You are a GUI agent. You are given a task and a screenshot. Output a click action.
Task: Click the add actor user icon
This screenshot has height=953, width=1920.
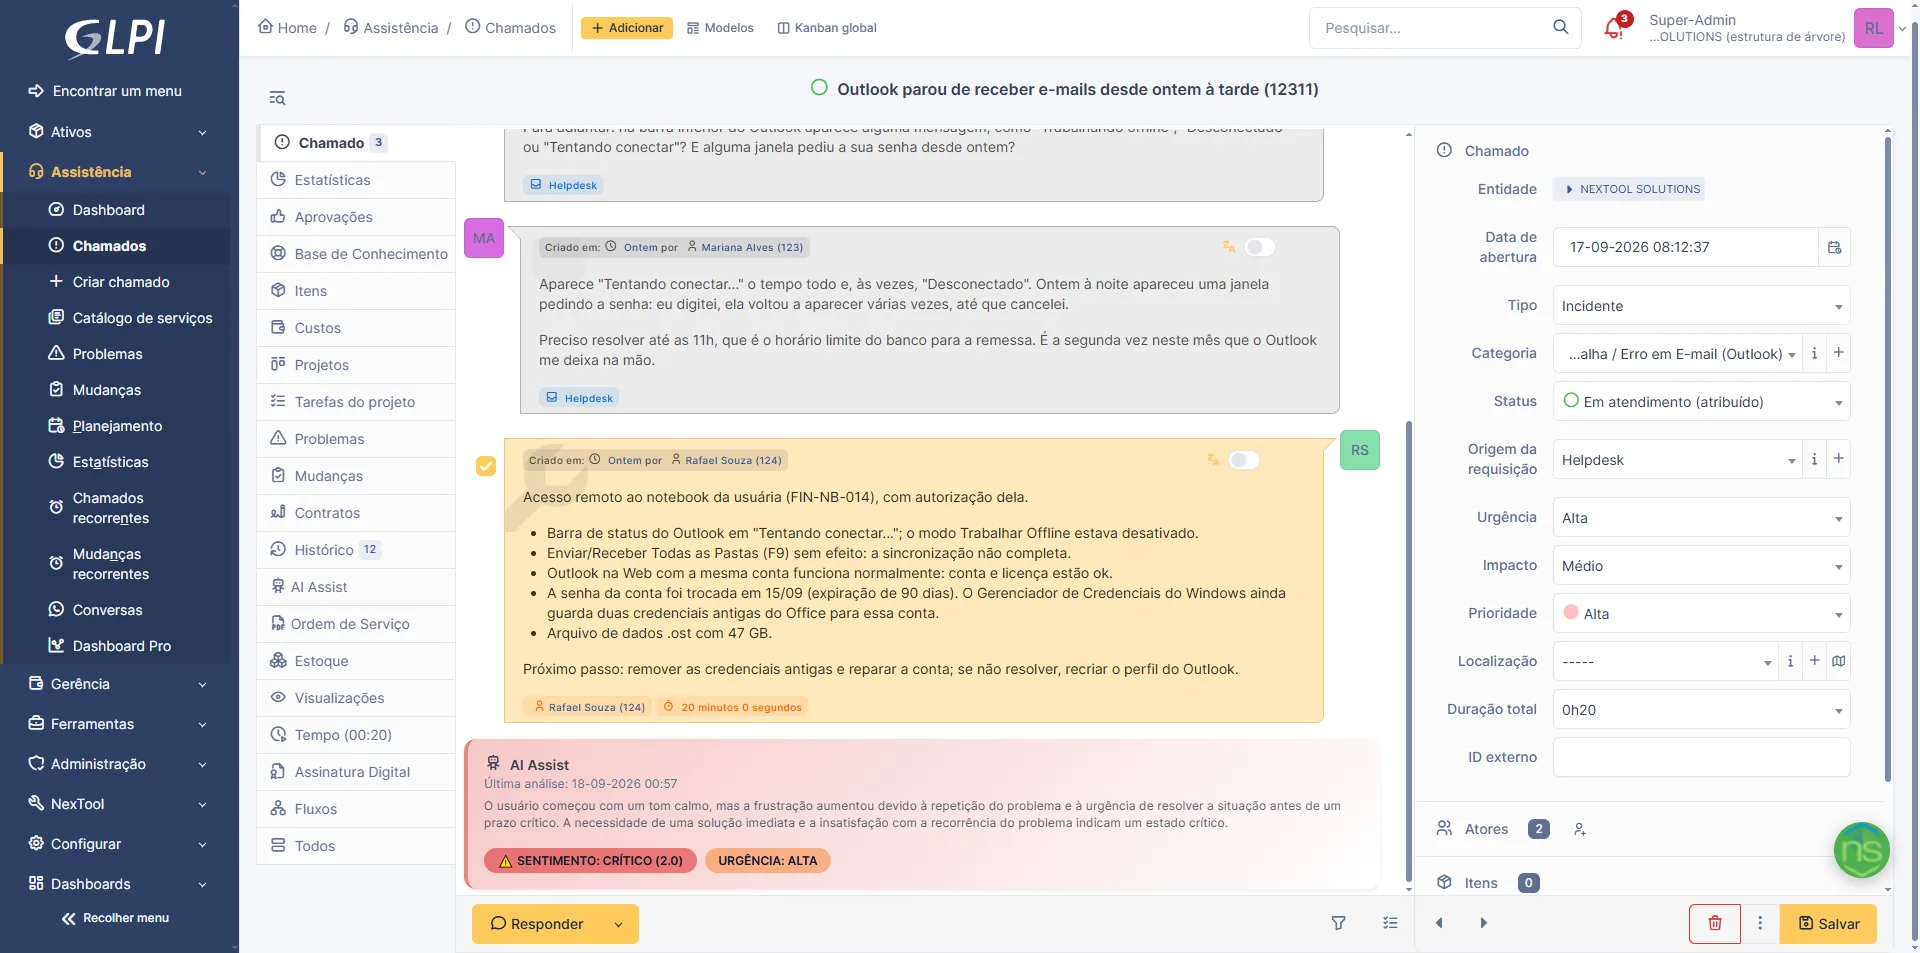[x=1580, y=829]
